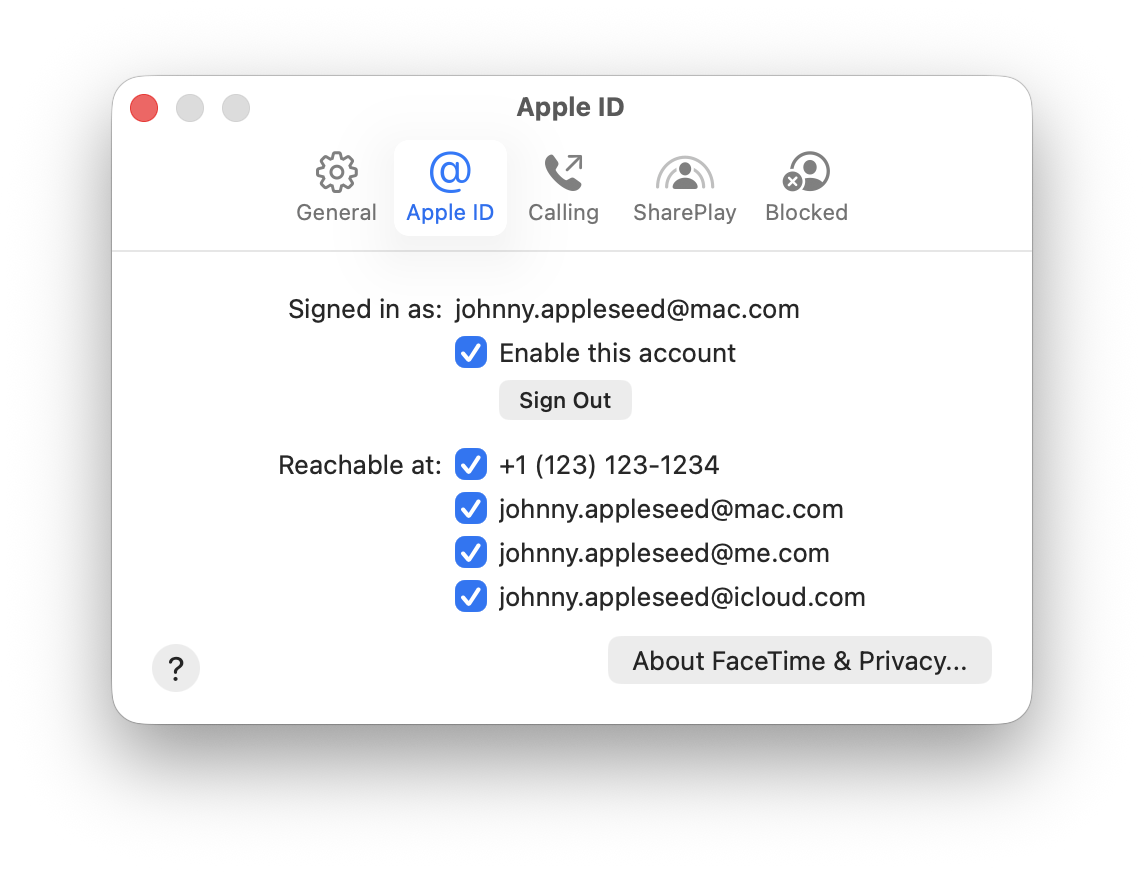Toggle the +1 (123) 123-1234 checkbox
Viewport: 1144px width, 872px height.
pyautogui.click(x=471, y=464)
